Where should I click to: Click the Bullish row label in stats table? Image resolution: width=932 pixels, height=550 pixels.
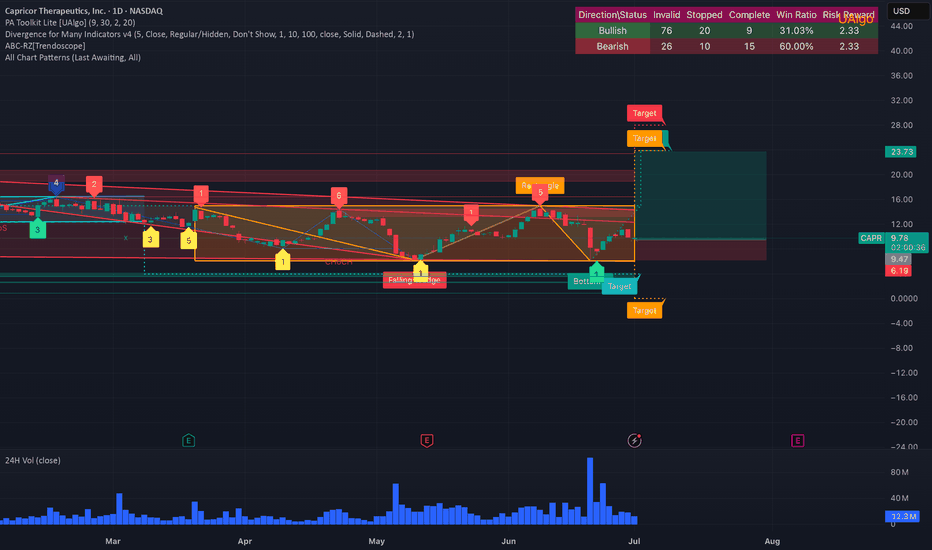click(x=612, y=30)
